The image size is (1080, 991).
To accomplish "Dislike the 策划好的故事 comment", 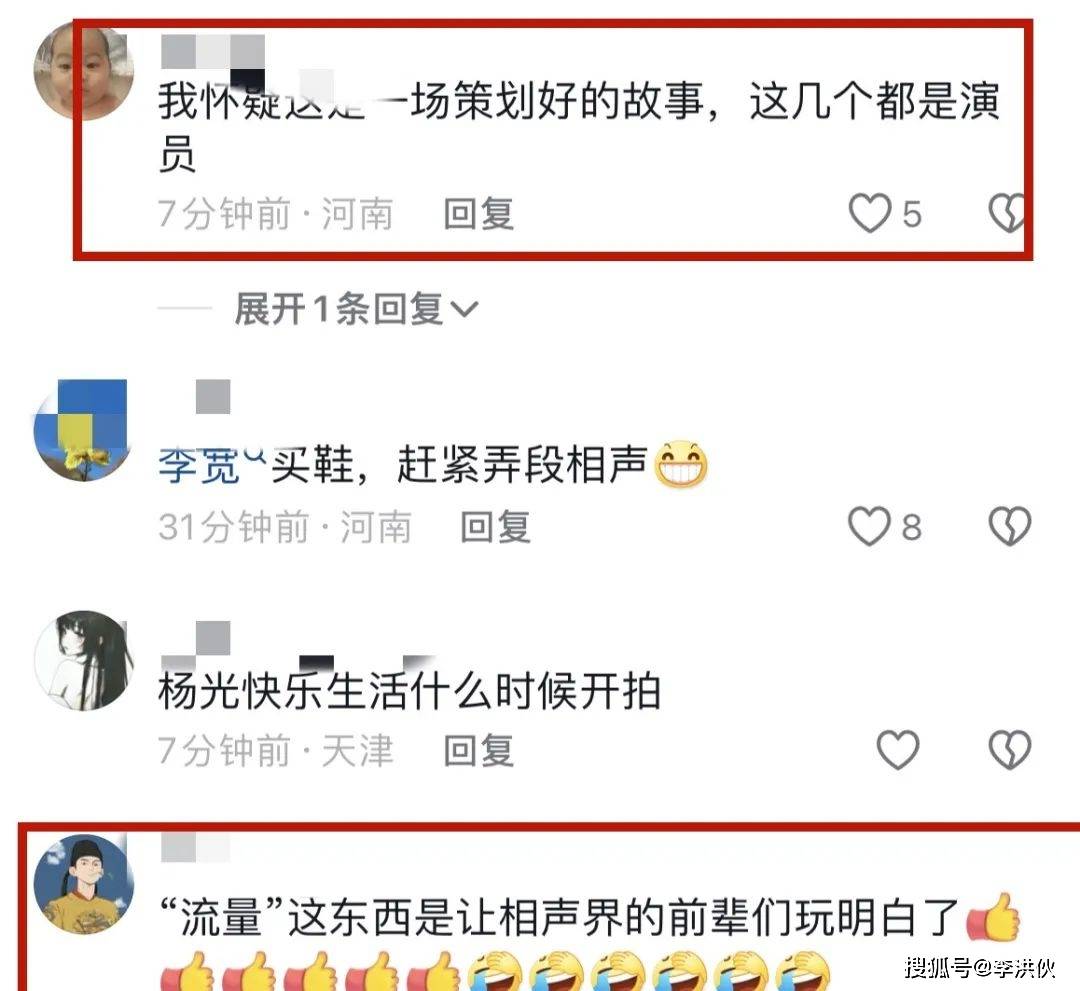I will click(1006, 213).
